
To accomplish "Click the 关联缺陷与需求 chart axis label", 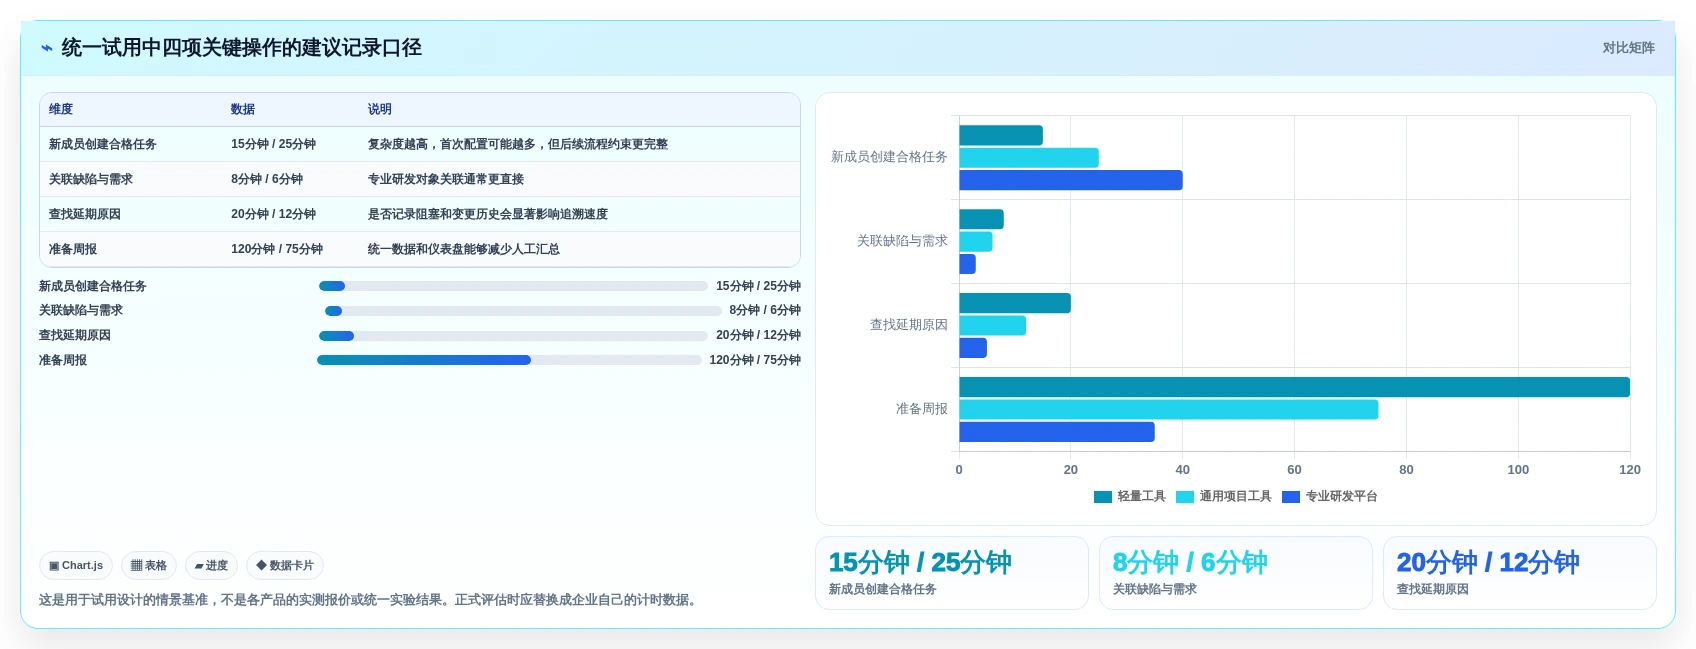I will click(x=902, y=241).
